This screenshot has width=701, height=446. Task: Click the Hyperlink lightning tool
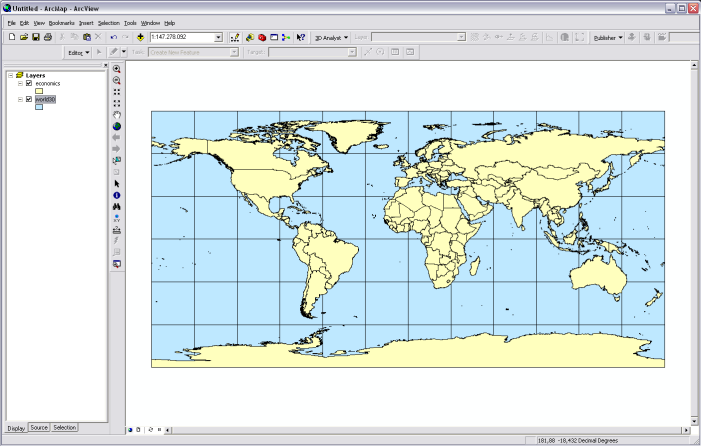[x=117, y=241]
